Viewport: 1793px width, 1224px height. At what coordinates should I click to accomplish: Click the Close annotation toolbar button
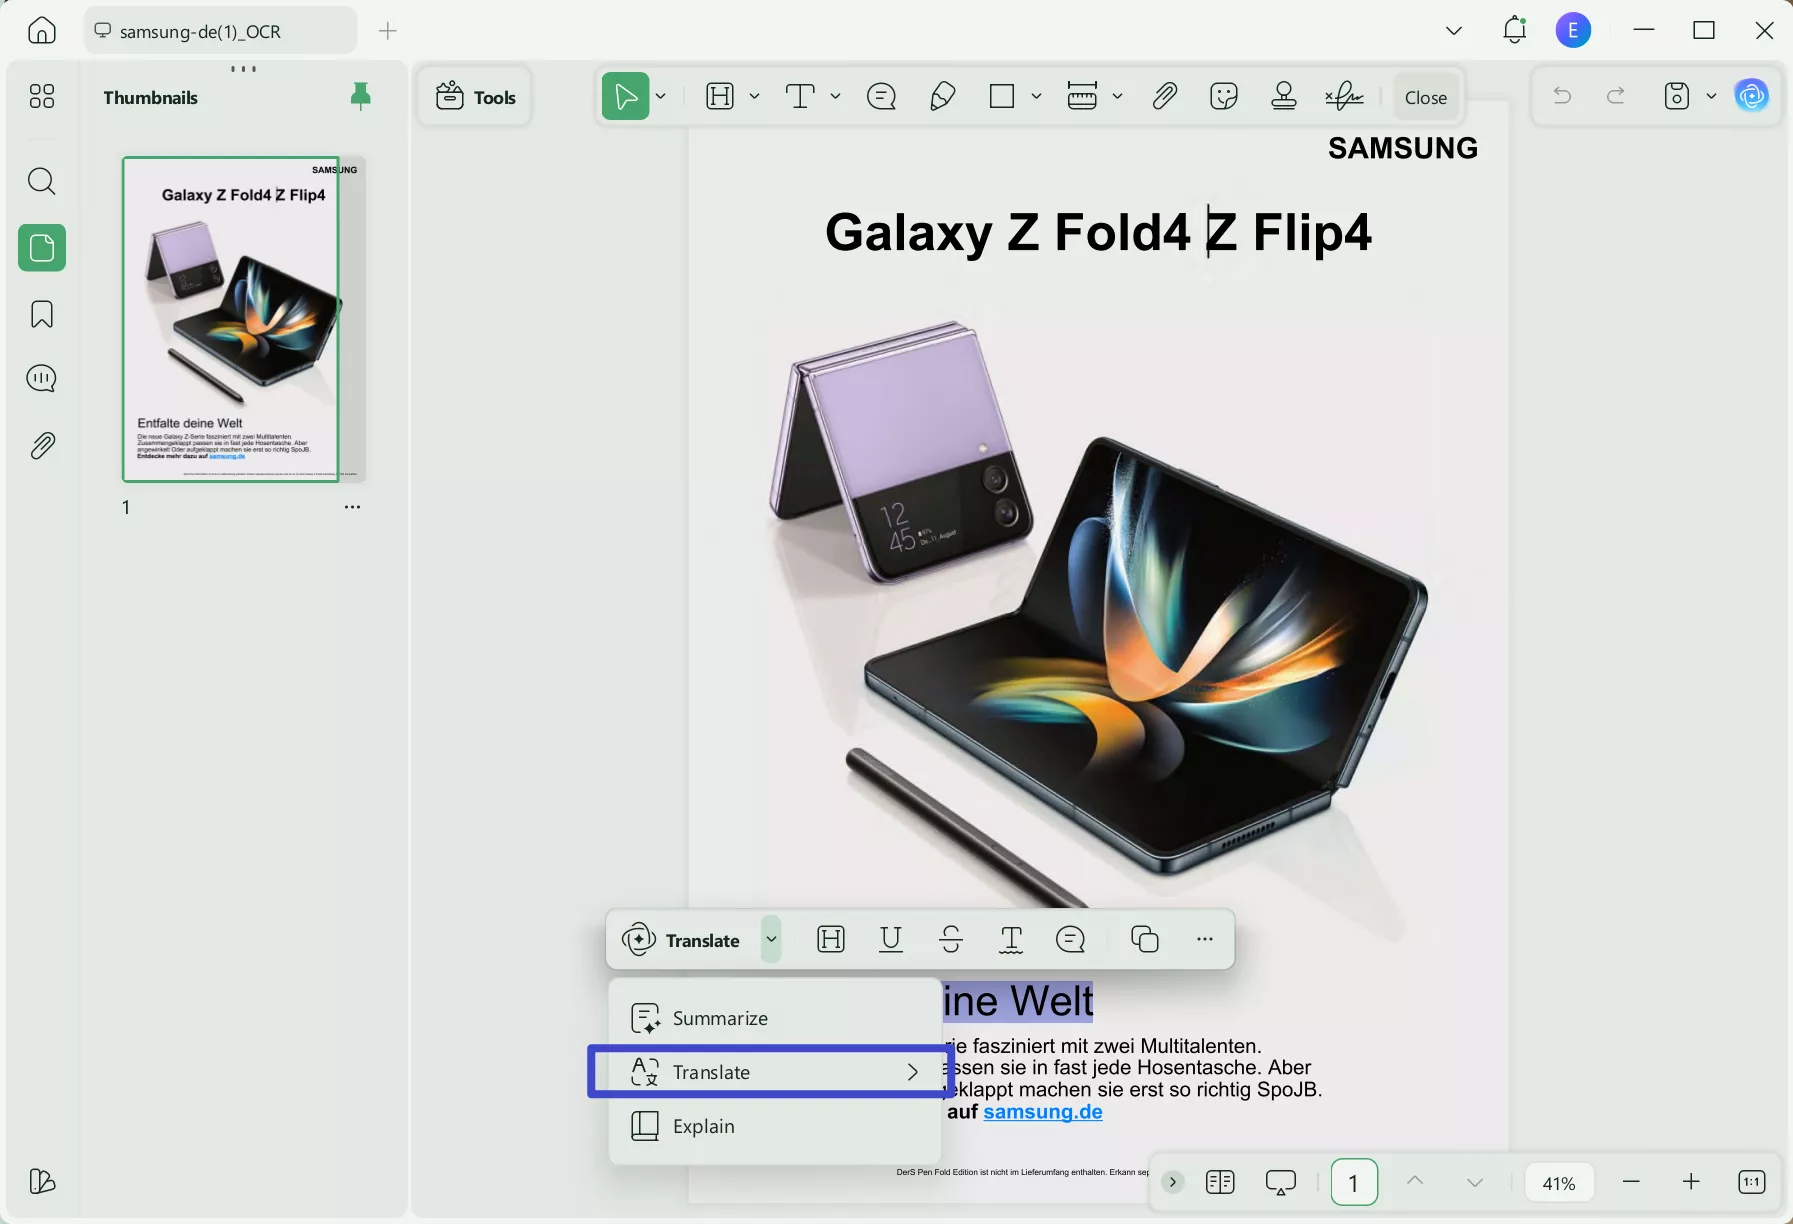pyautogui.click(x=1426, y=97)
